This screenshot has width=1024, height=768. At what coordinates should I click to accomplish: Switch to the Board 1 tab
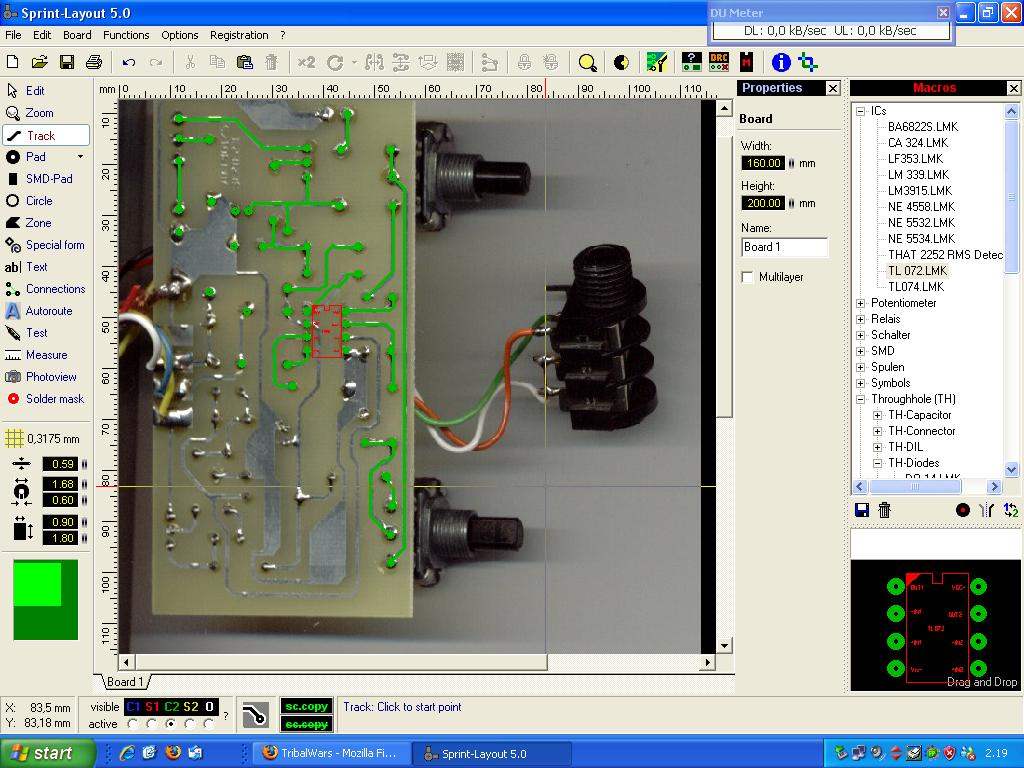[x=125, y=682]
